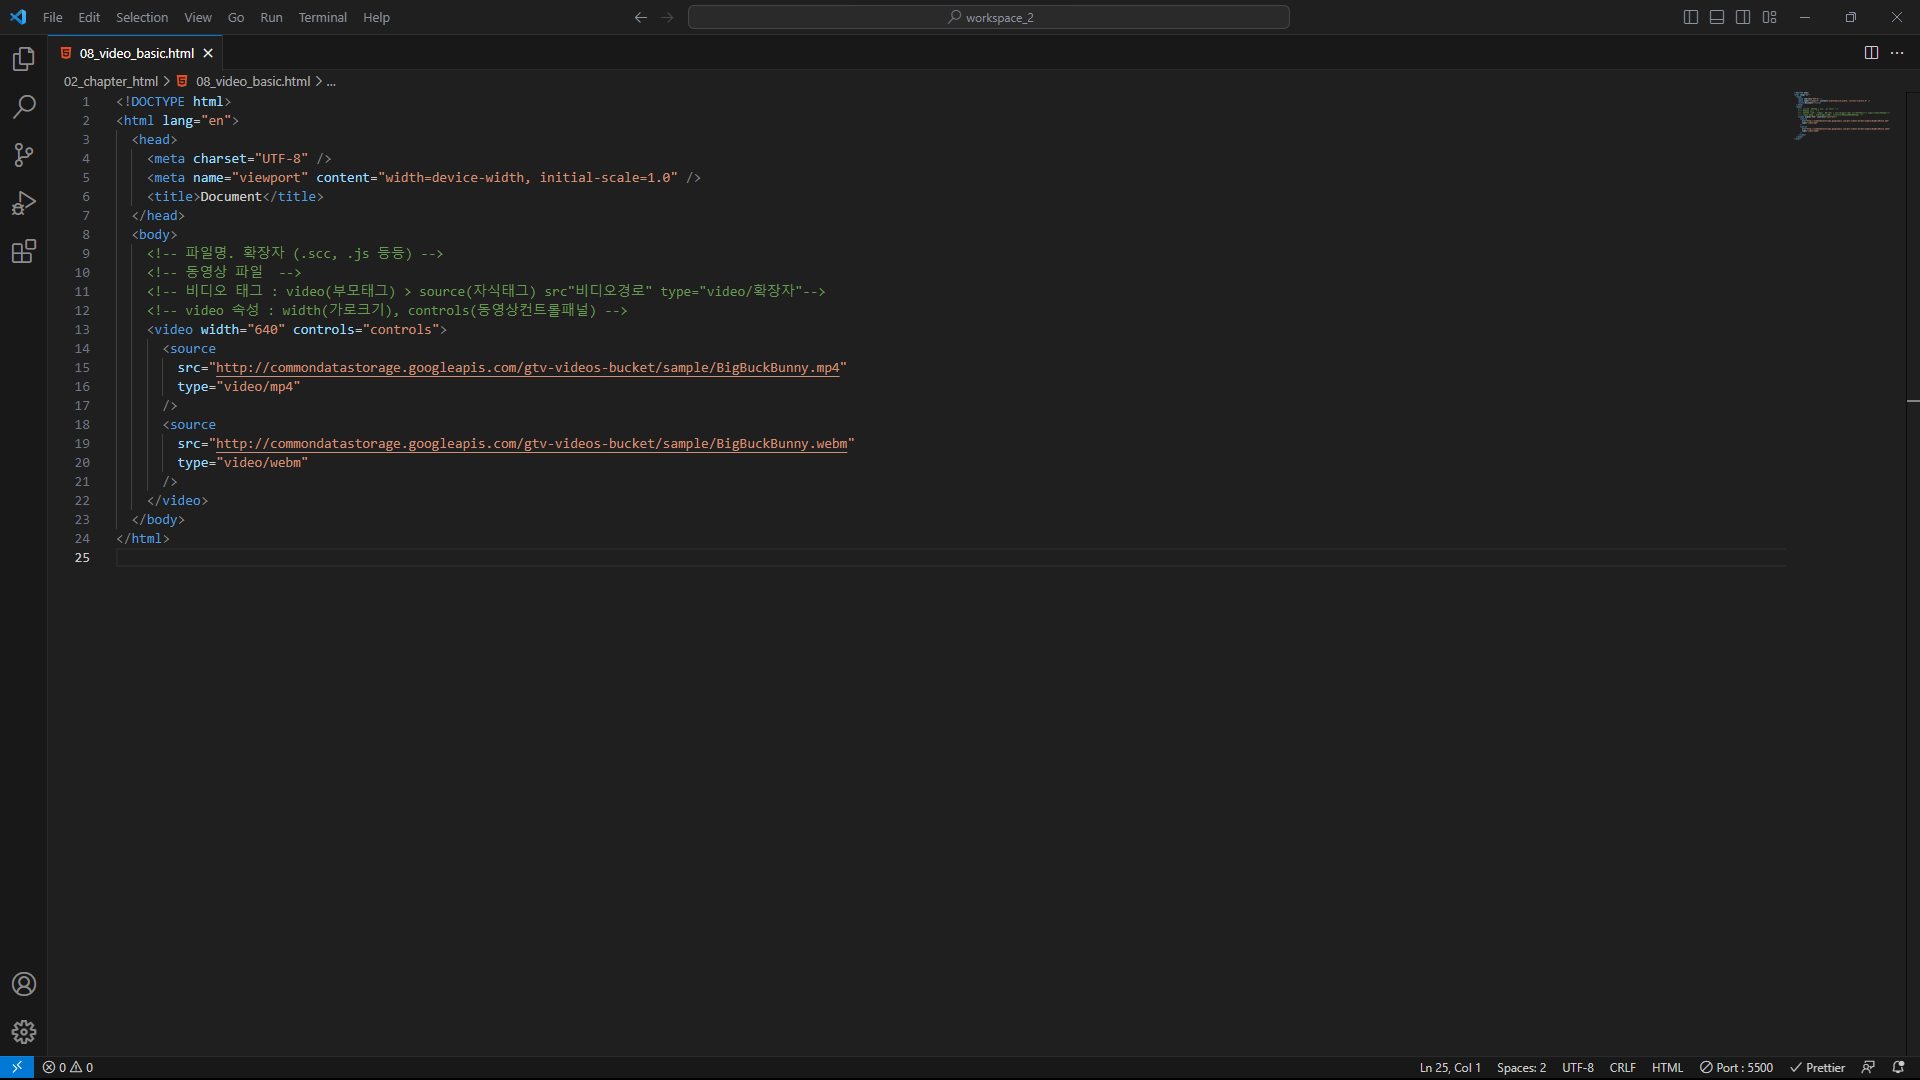Viewport: 1920px width, 1080px height.
Task: Open the Search view icon
Action: pyautogui.click(x=24, y=107)
